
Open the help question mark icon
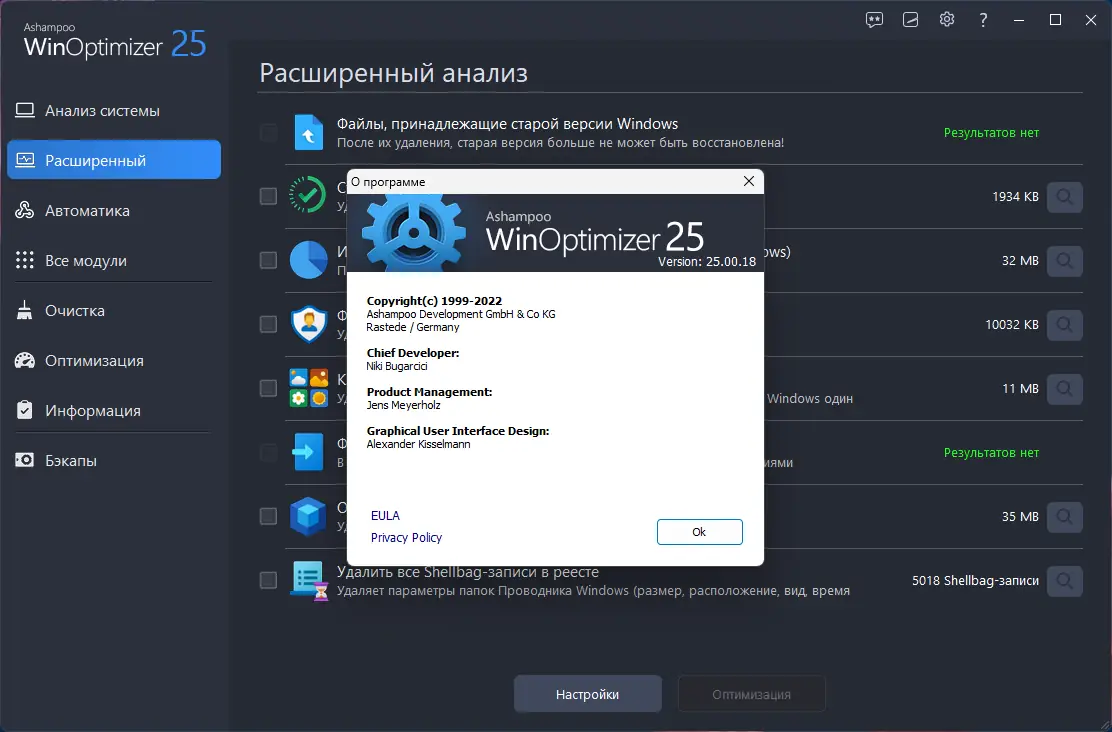(x=983, y=20)
